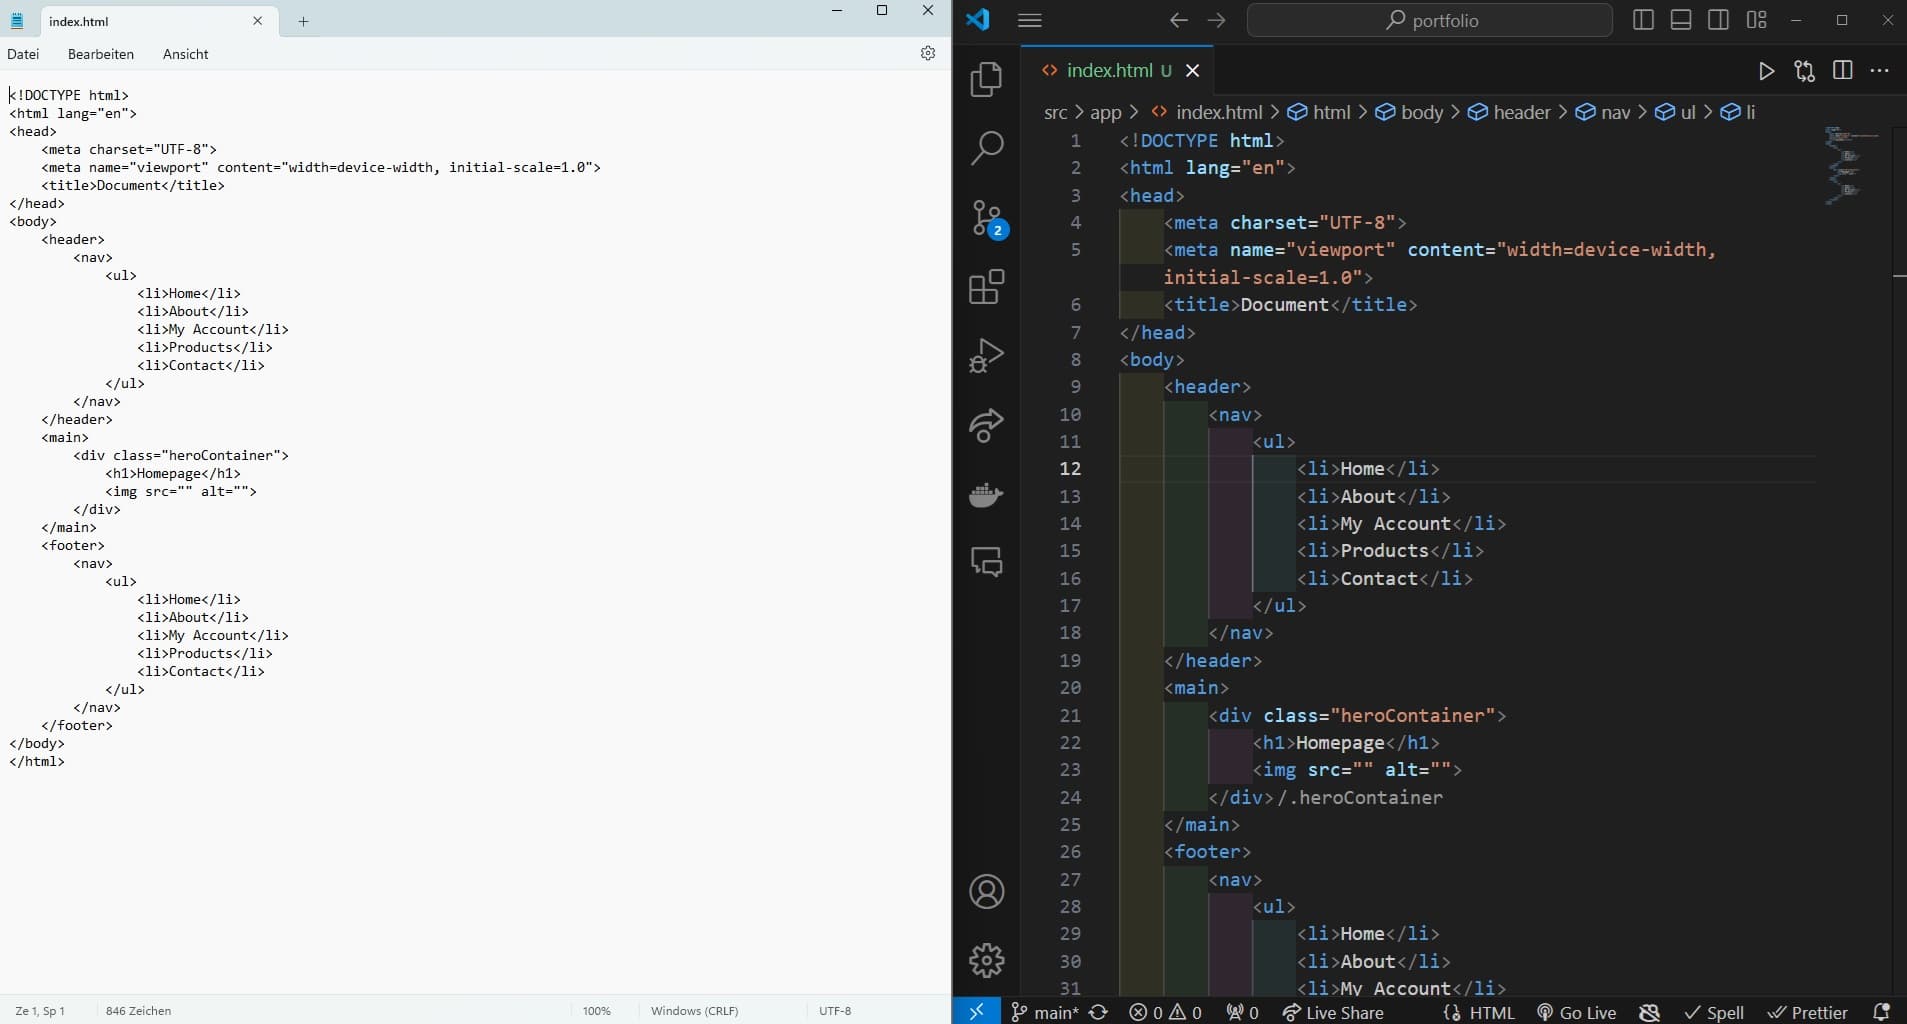1907x1024 pixels.
Task: Expand the nav breadcrumb symbol
Action: [x=1603, y=113]
